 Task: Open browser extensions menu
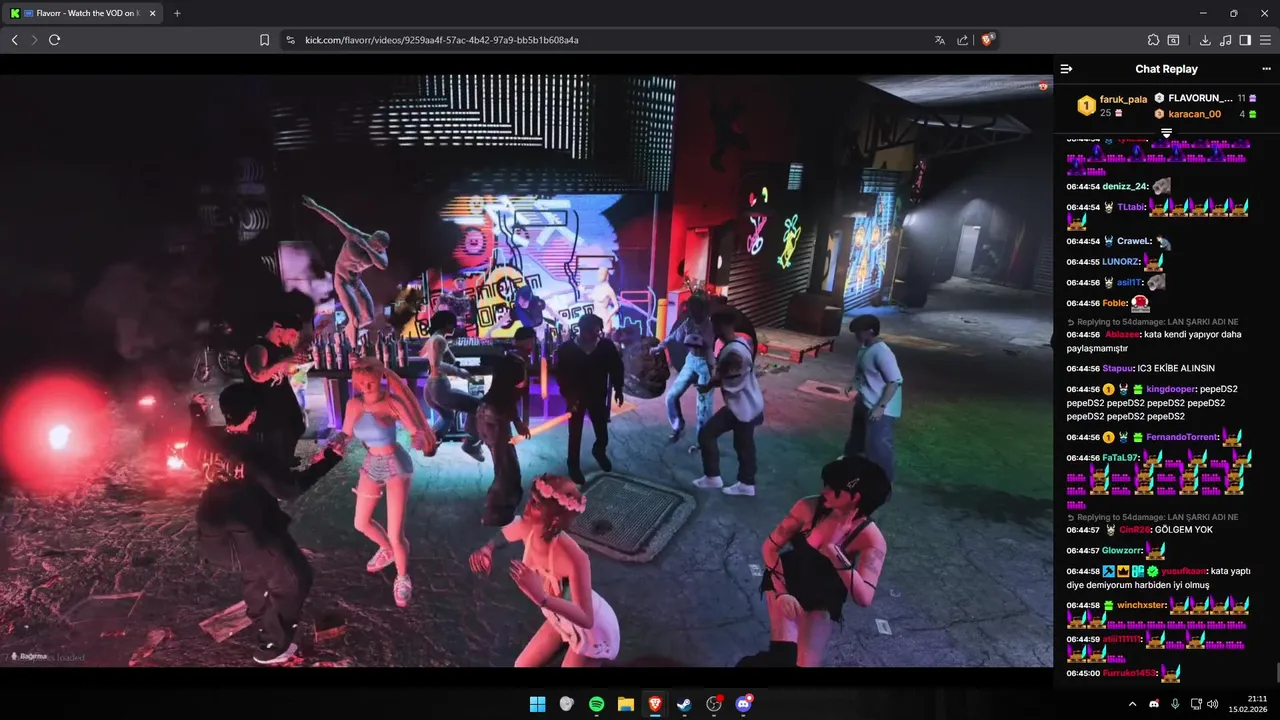(x=1154, y=40)
